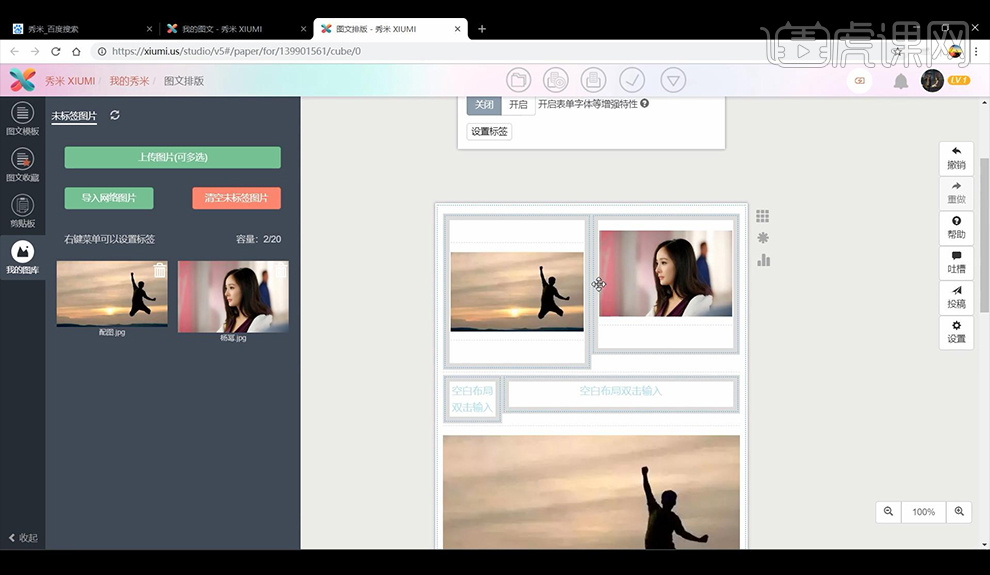Click the bar chart icon beside the canvas

click(x=763, y=260)
